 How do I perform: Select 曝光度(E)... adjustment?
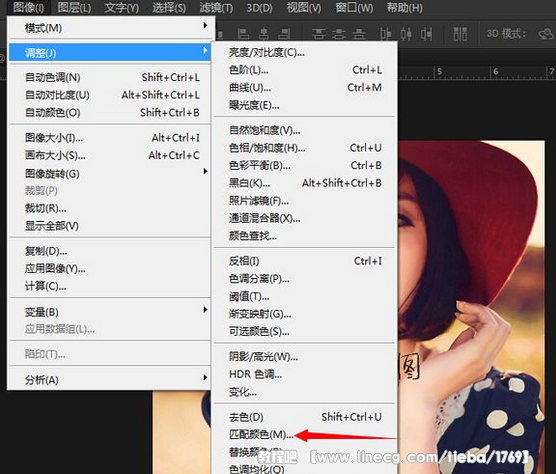click(304, 105)
